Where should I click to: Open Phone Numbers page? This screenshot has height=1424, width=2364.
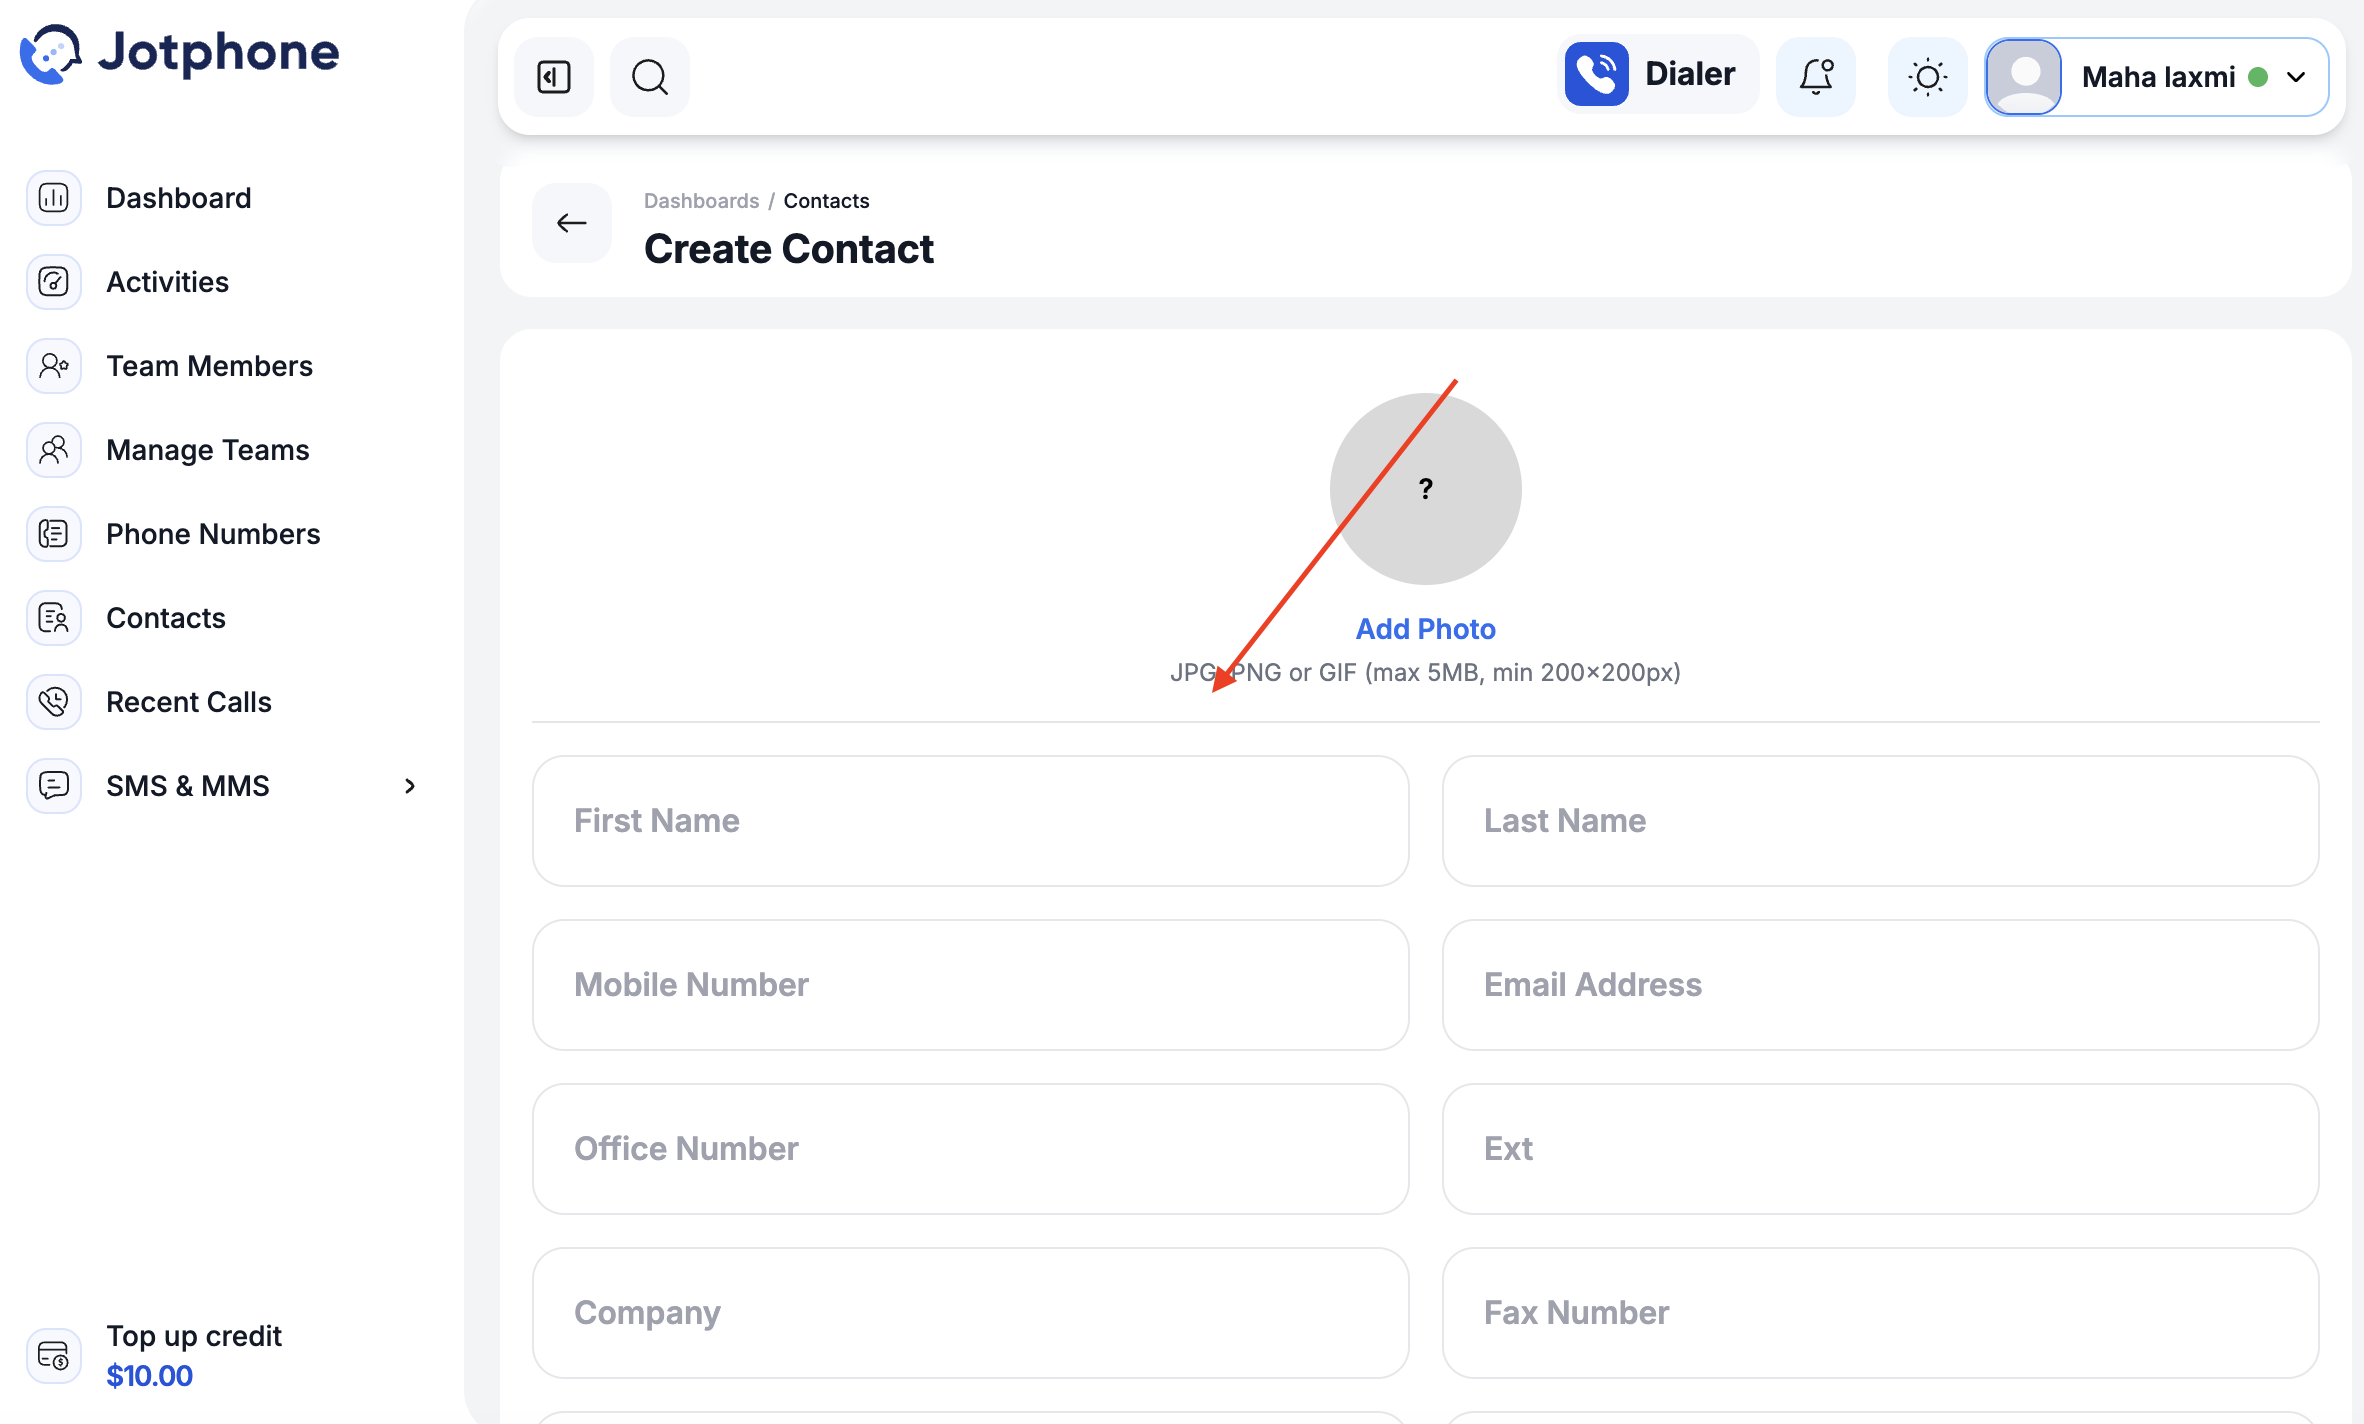[x=214, y=534]
